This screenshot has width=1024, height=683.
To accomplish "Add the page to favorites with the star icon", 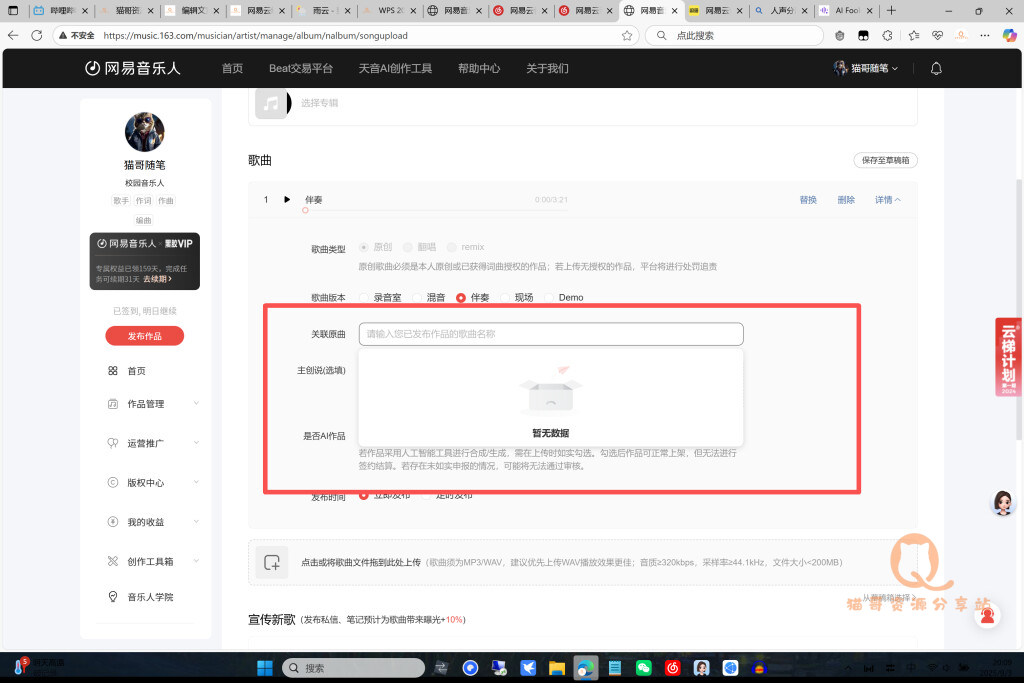I will pos(627,35).
